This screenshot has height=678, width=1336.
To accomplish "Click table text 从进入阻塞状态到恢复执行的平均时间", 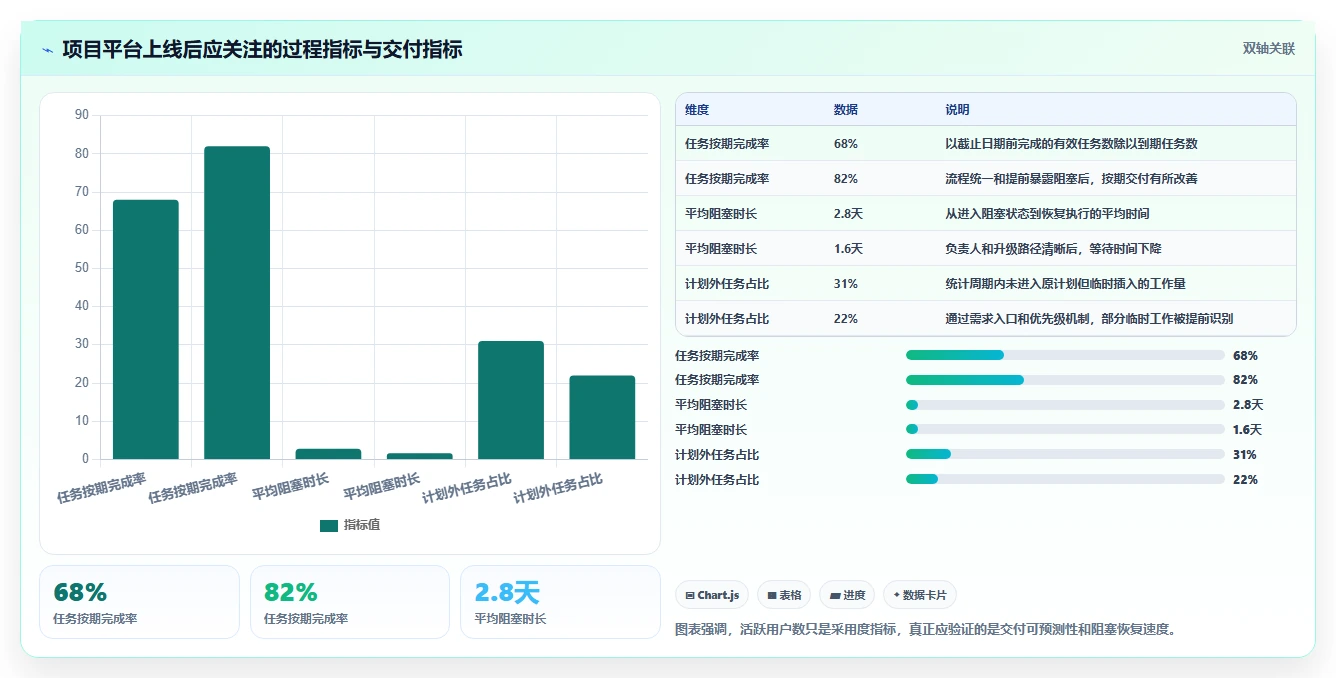I will coord(1047,214).
